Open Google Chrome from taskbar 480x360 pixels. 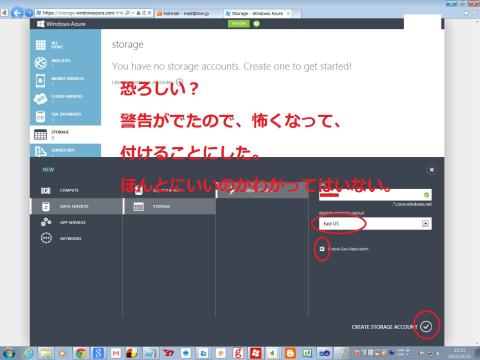click(81, 353)
